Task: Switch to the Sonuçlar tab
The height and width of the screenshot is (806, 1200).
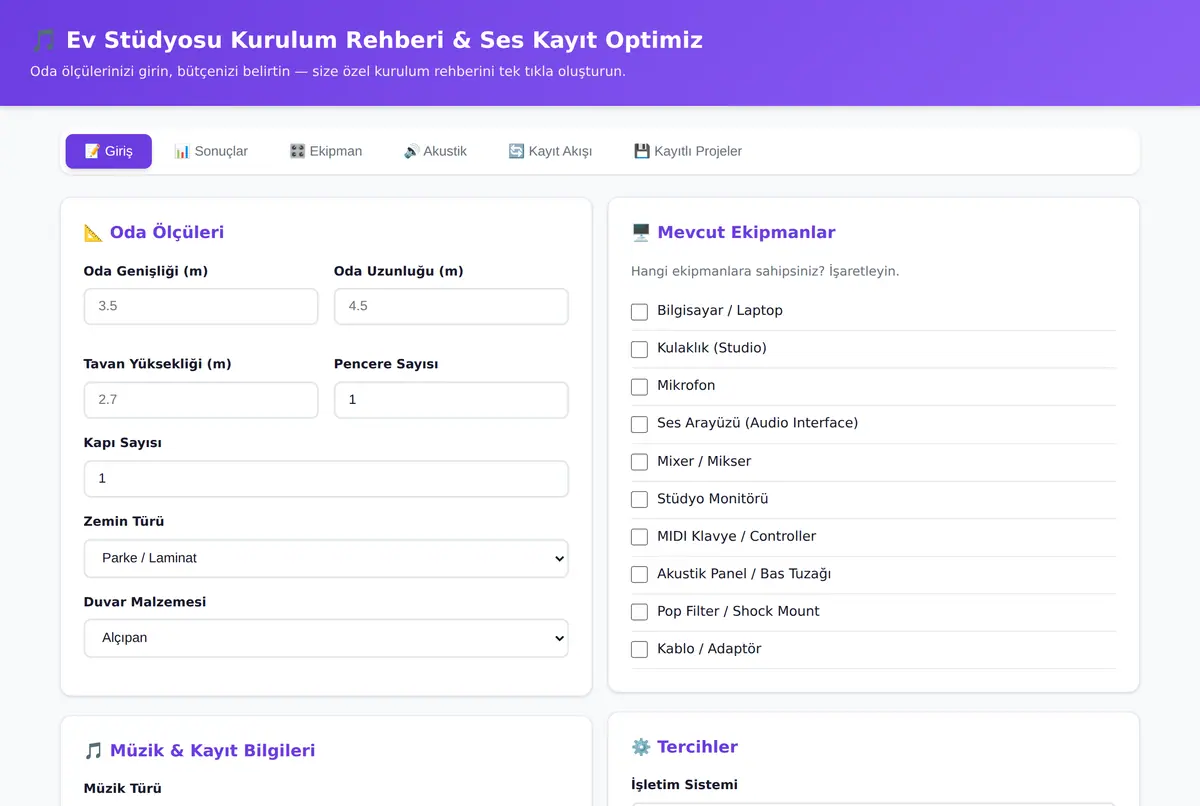Action: coord(211,151)
